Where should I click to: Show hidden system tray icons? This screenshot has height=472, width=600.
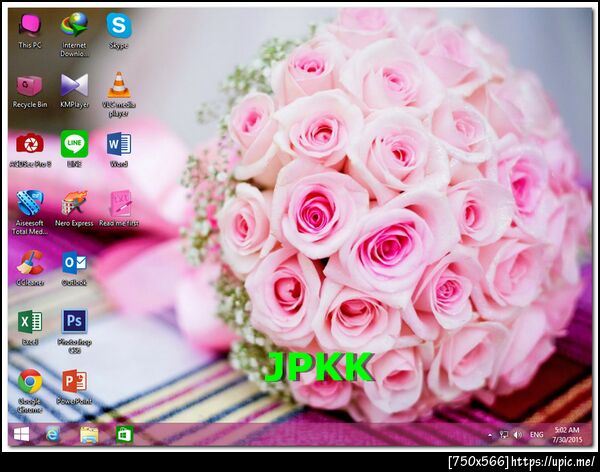pyautogui.click(x=490, y=435)
